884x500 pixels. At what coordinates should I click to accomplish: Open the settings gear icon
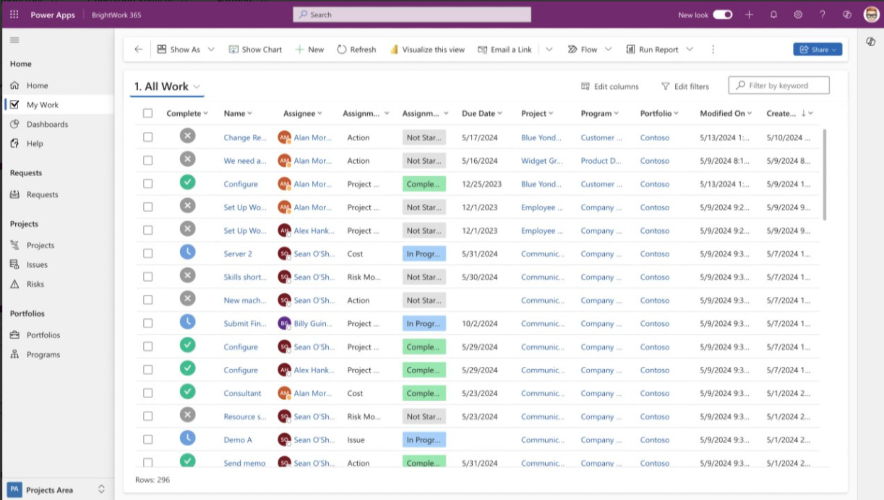click(x=798, y=15)
